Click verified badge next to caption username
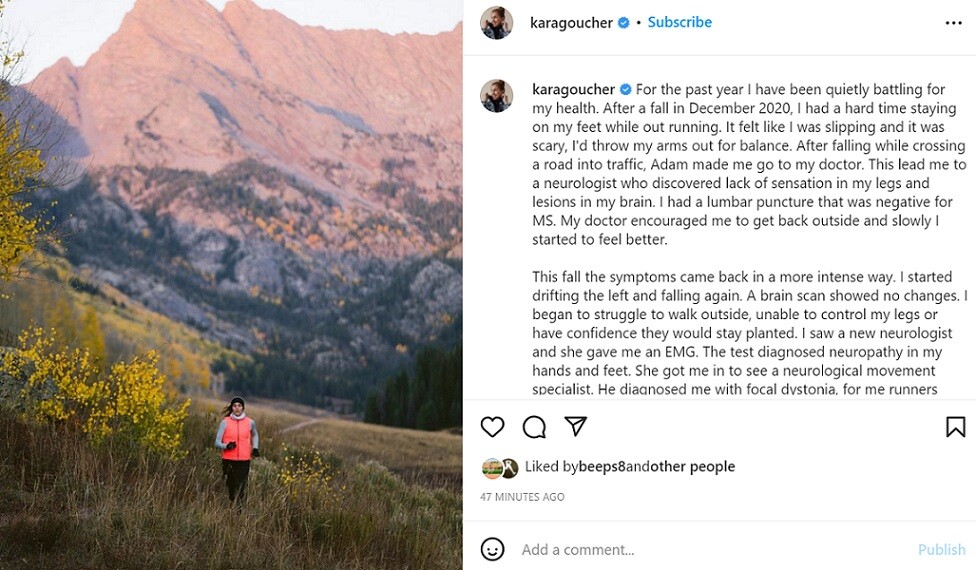Image resolution: width=976 pixels, height=570 pixels. [625, 89]
